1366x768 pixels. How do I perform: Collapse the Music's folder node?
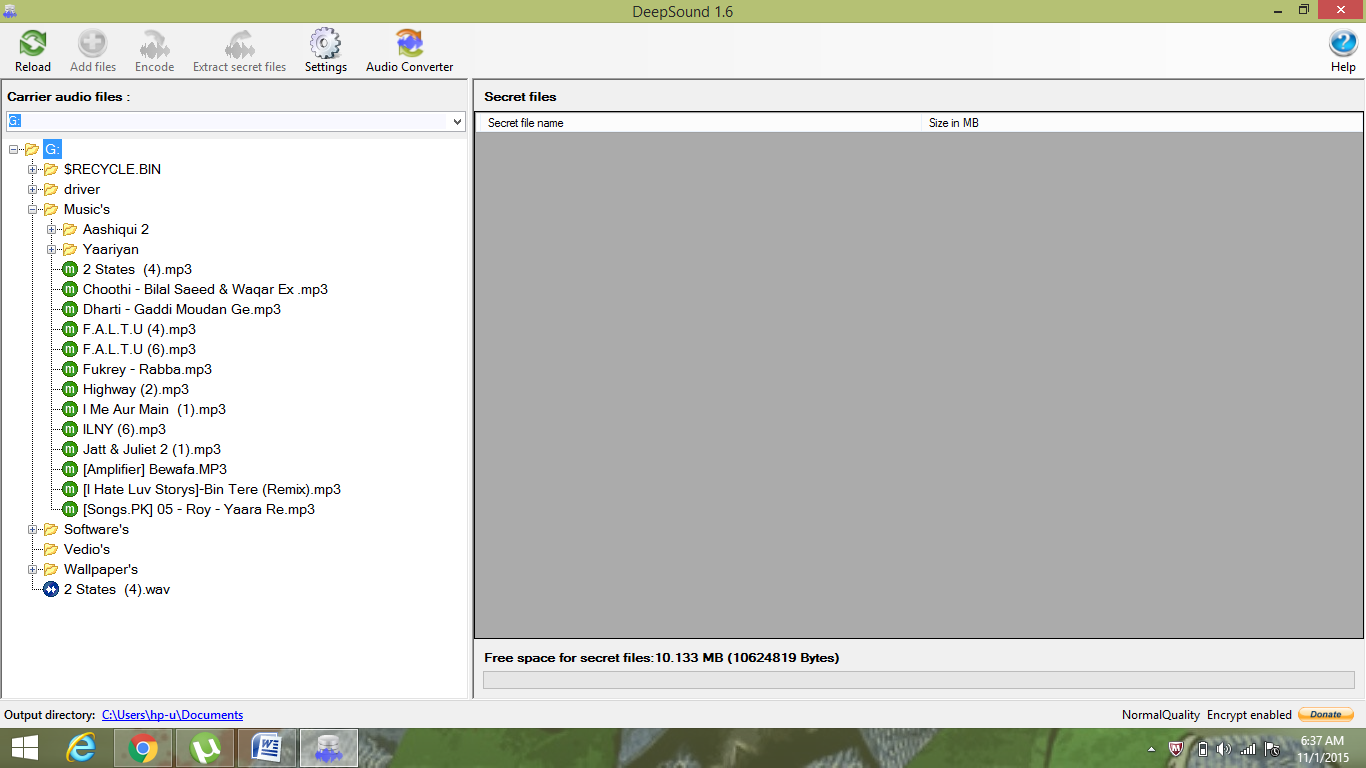point(32,209)
